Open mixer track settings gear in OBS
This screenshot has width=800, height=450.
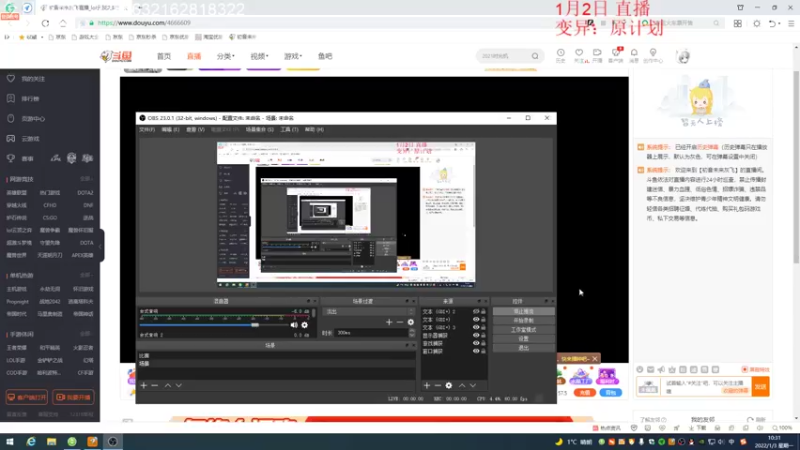click(x=305, y=325)
